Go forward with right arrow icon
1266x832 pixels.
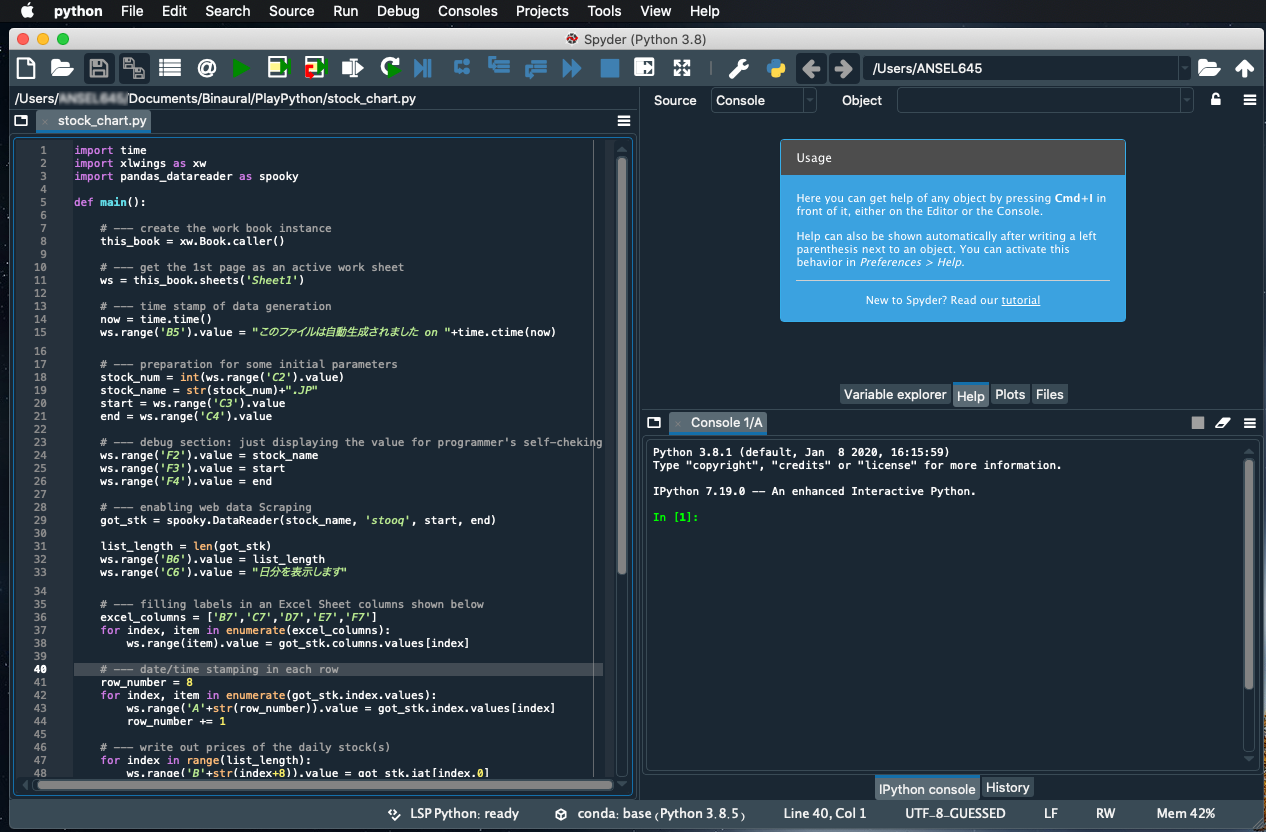844,68
